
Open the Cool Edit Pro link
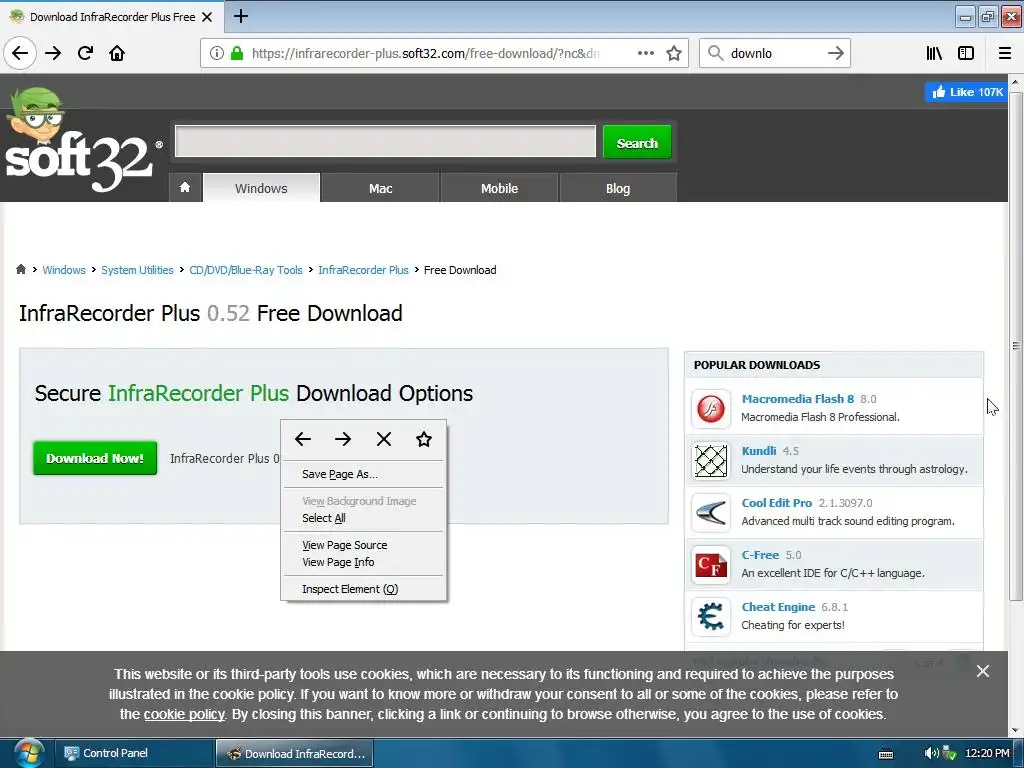(776, 503)
